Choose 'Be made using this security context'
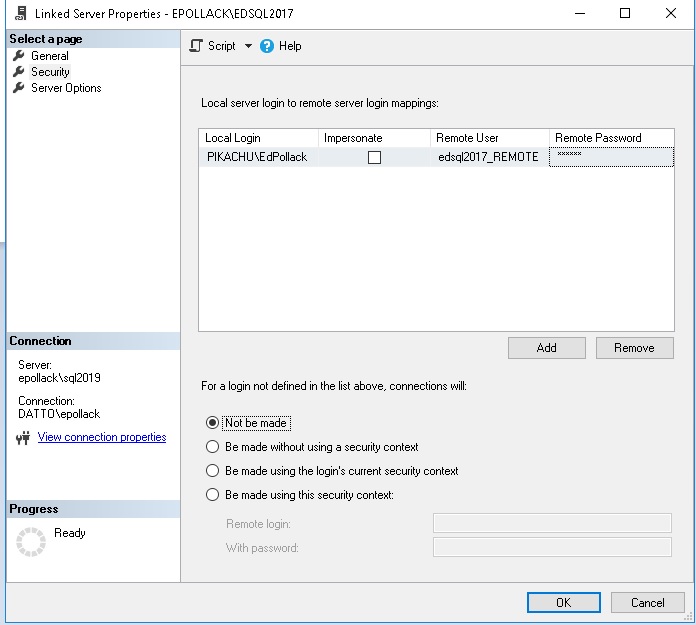 pyautogui.click(x=212, y=495)
